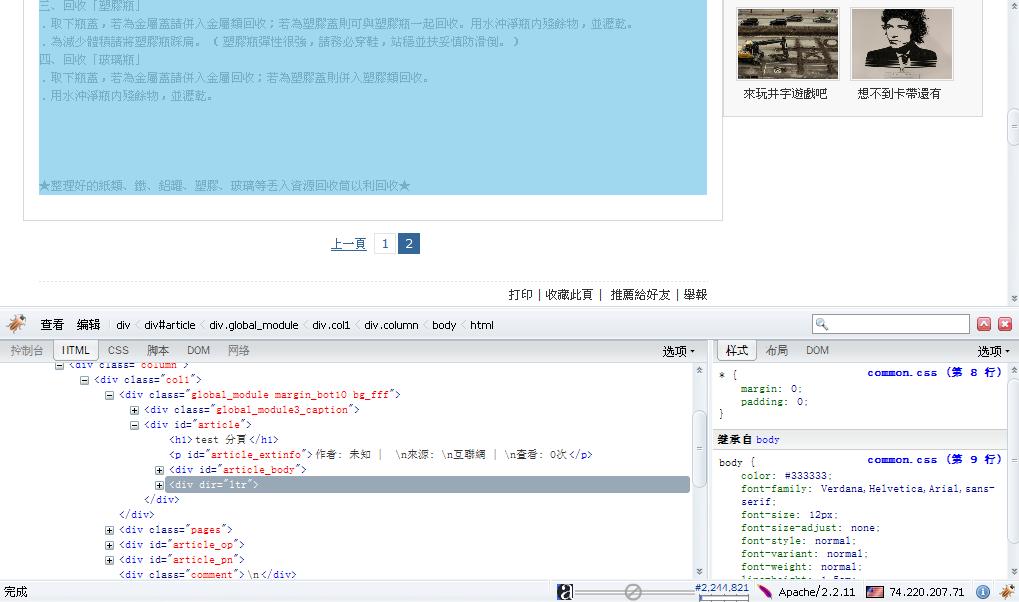Click common.css (第 9 行) source link
Image resolution: width=1019 pixels, height=602 pixels.
click(935, 460)
